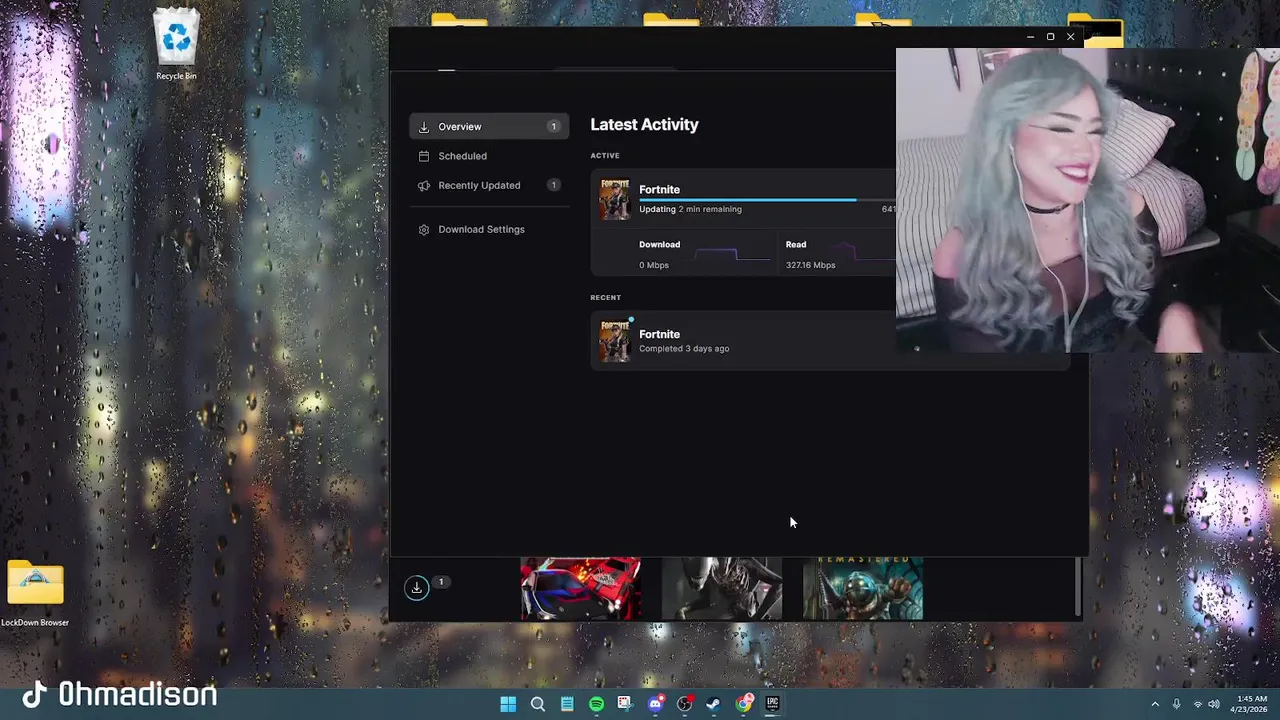Open OBS Studio from the taskbar
Screen dimensions: 1280x720
(x=684, y=704)
